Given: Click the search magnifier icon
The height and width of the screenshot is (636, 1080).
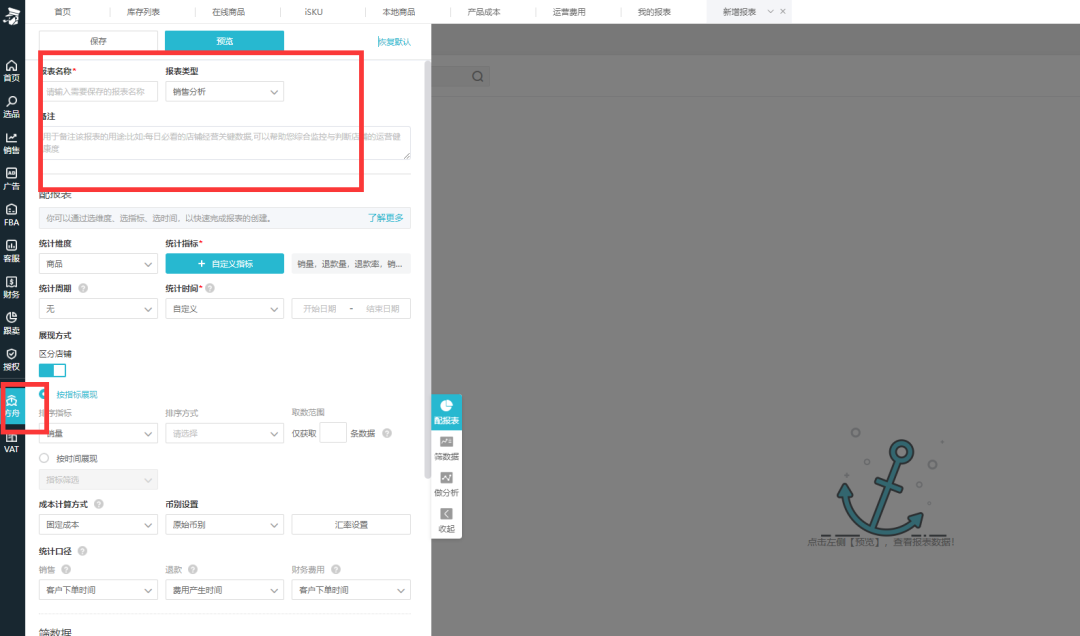Looking at the screenshot, I should [477, 76].
